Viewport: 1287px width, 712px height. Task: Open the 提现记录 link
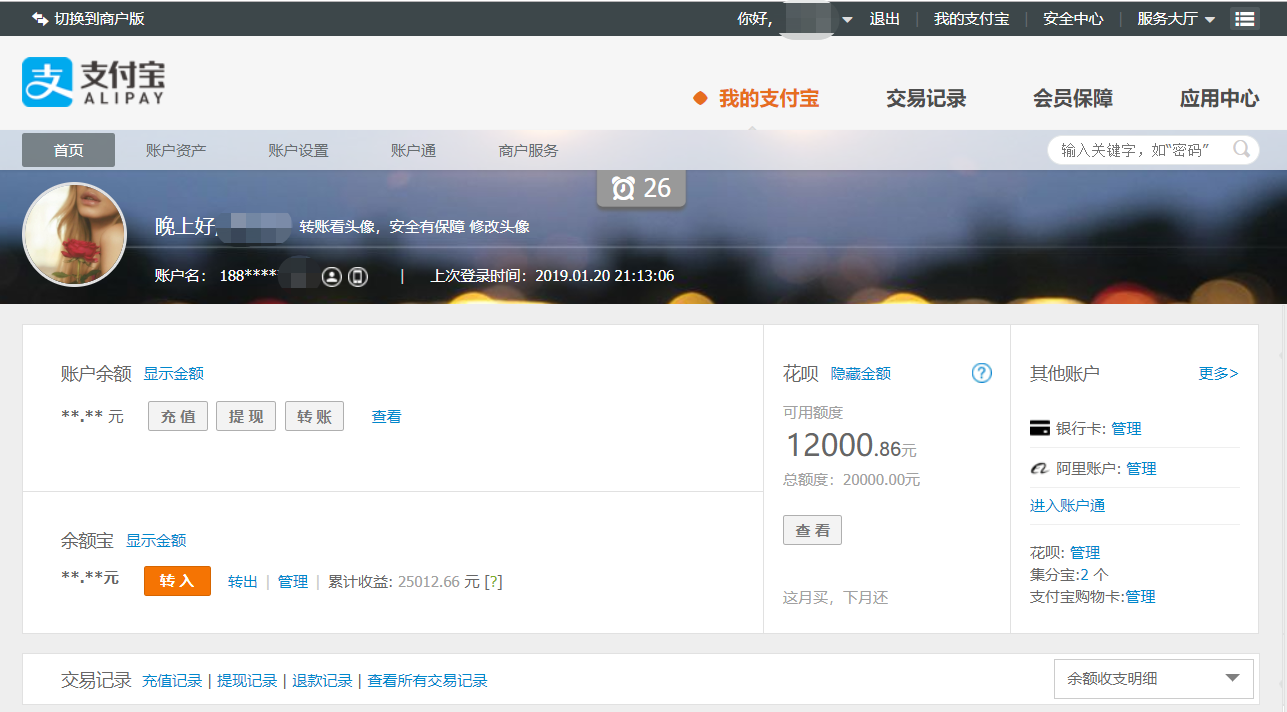(x=247, y=680)
